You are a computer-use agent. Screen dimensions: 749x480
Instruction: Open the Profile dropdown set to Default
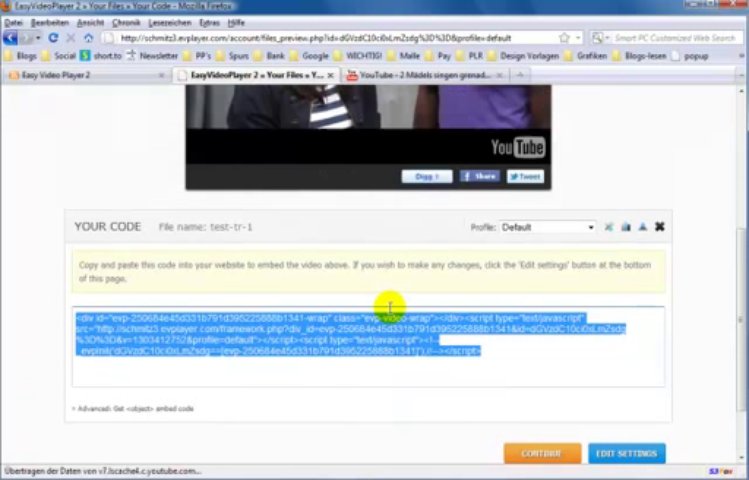click(547, 227)
